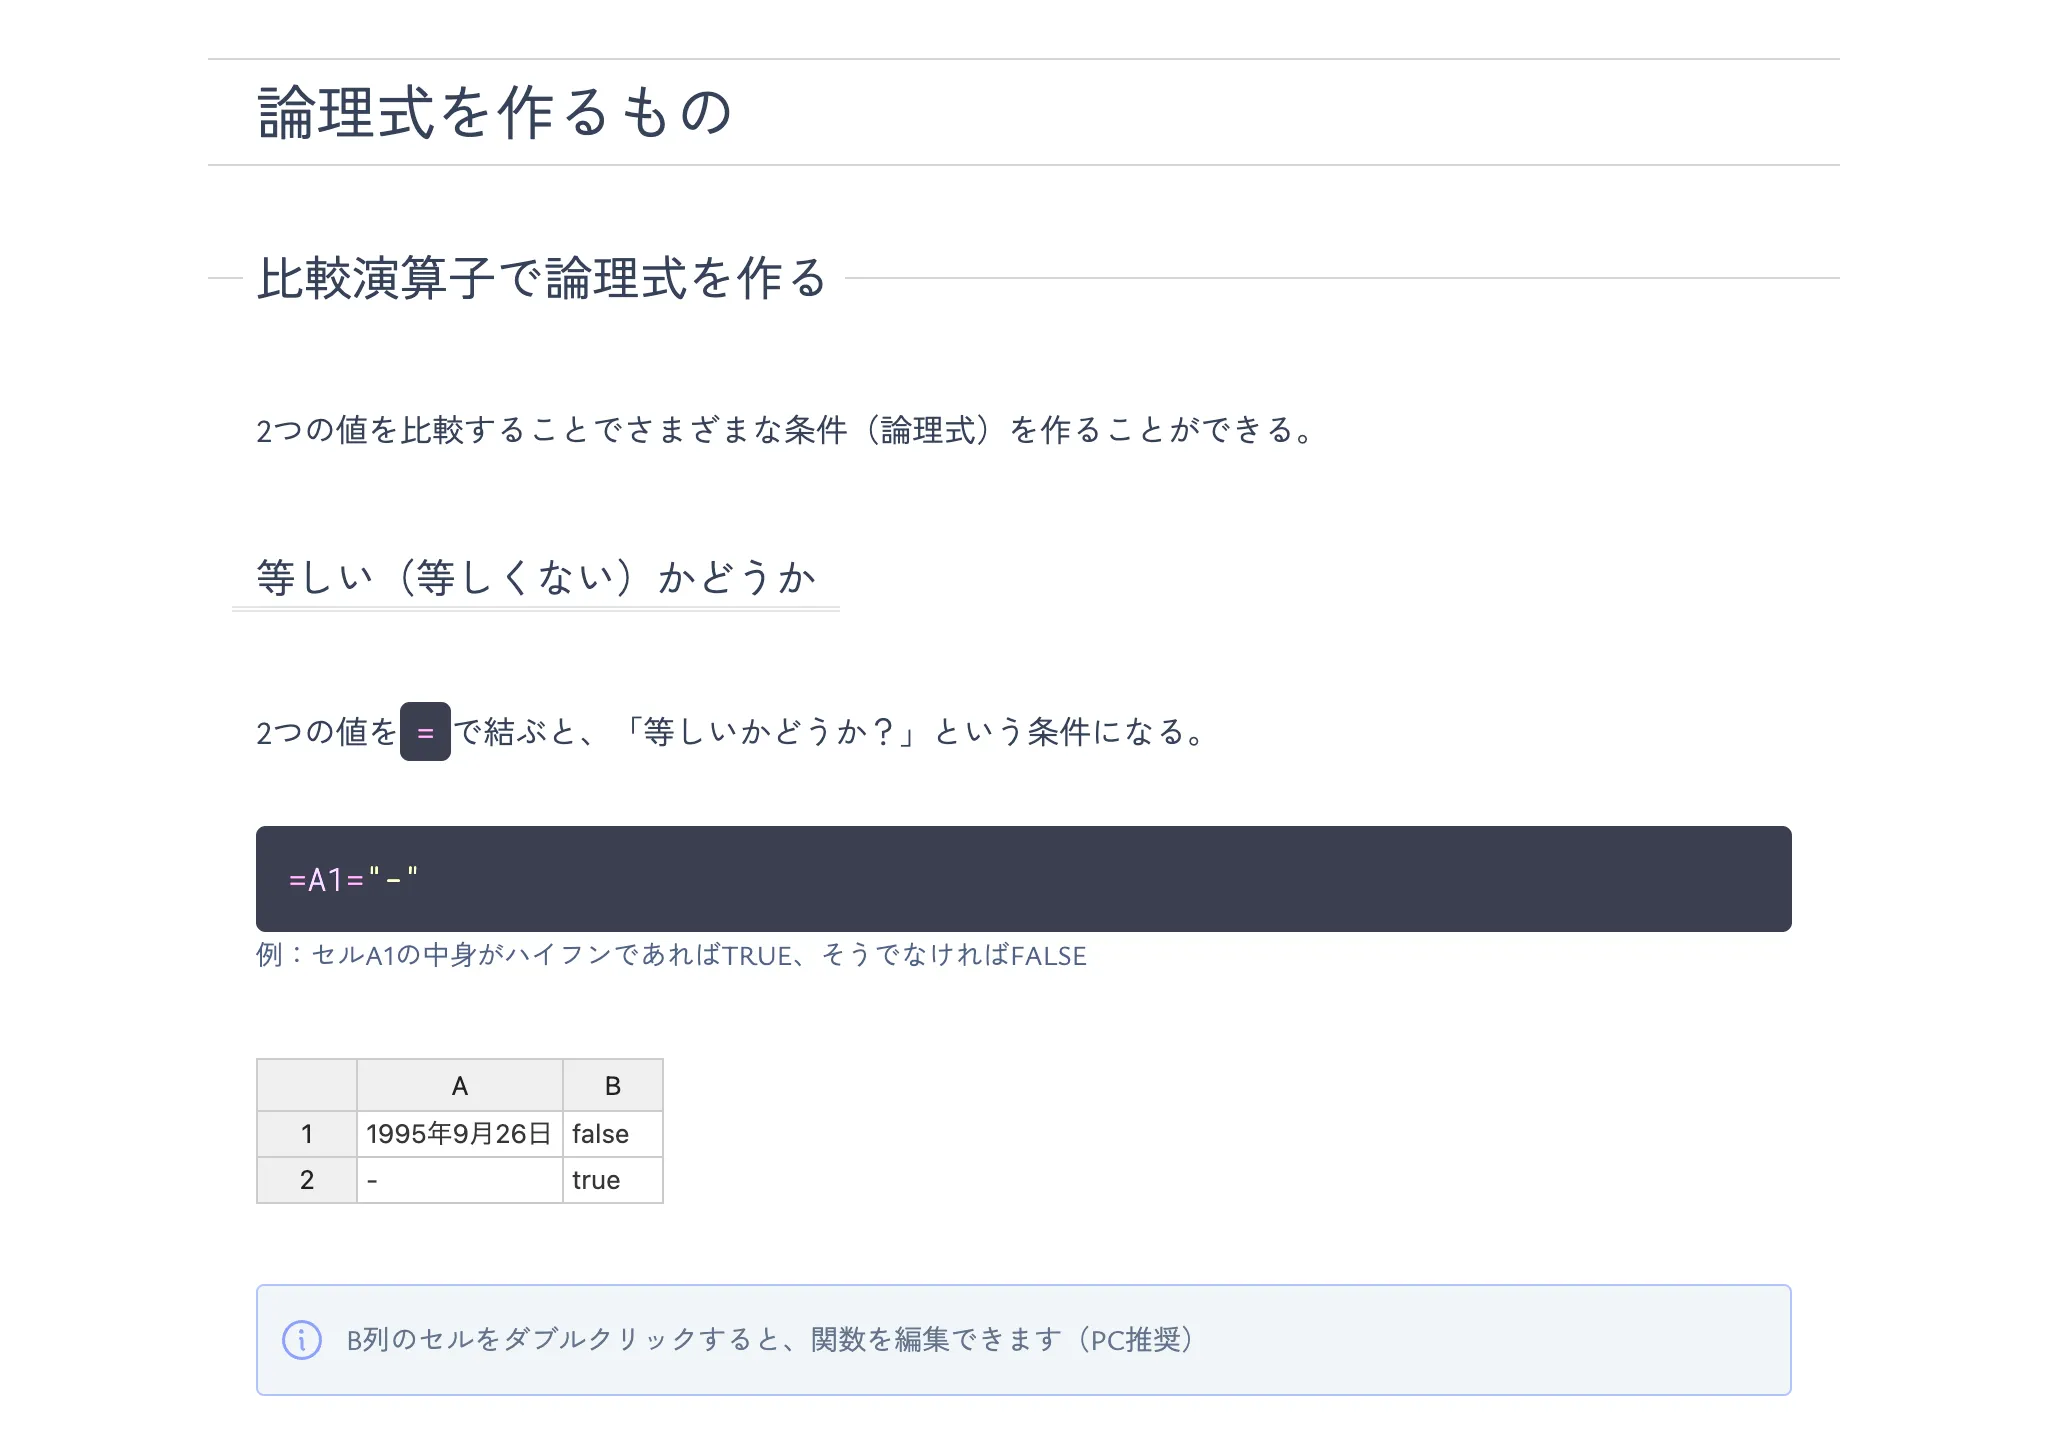This screenshot has width=2048, height=1456.
Task: Click the false cell in column B
Action: (x=612, y=1134)
